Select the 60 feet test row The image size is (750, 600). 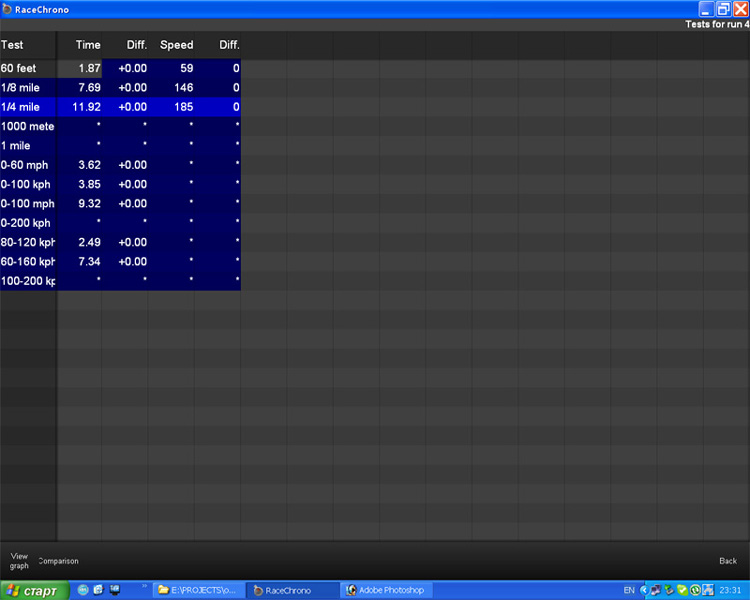[27, 68]
